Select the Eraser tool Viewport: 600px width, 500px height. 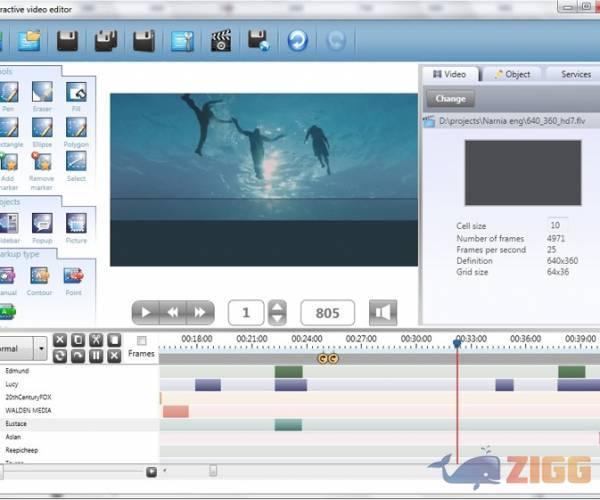point(42,96)
